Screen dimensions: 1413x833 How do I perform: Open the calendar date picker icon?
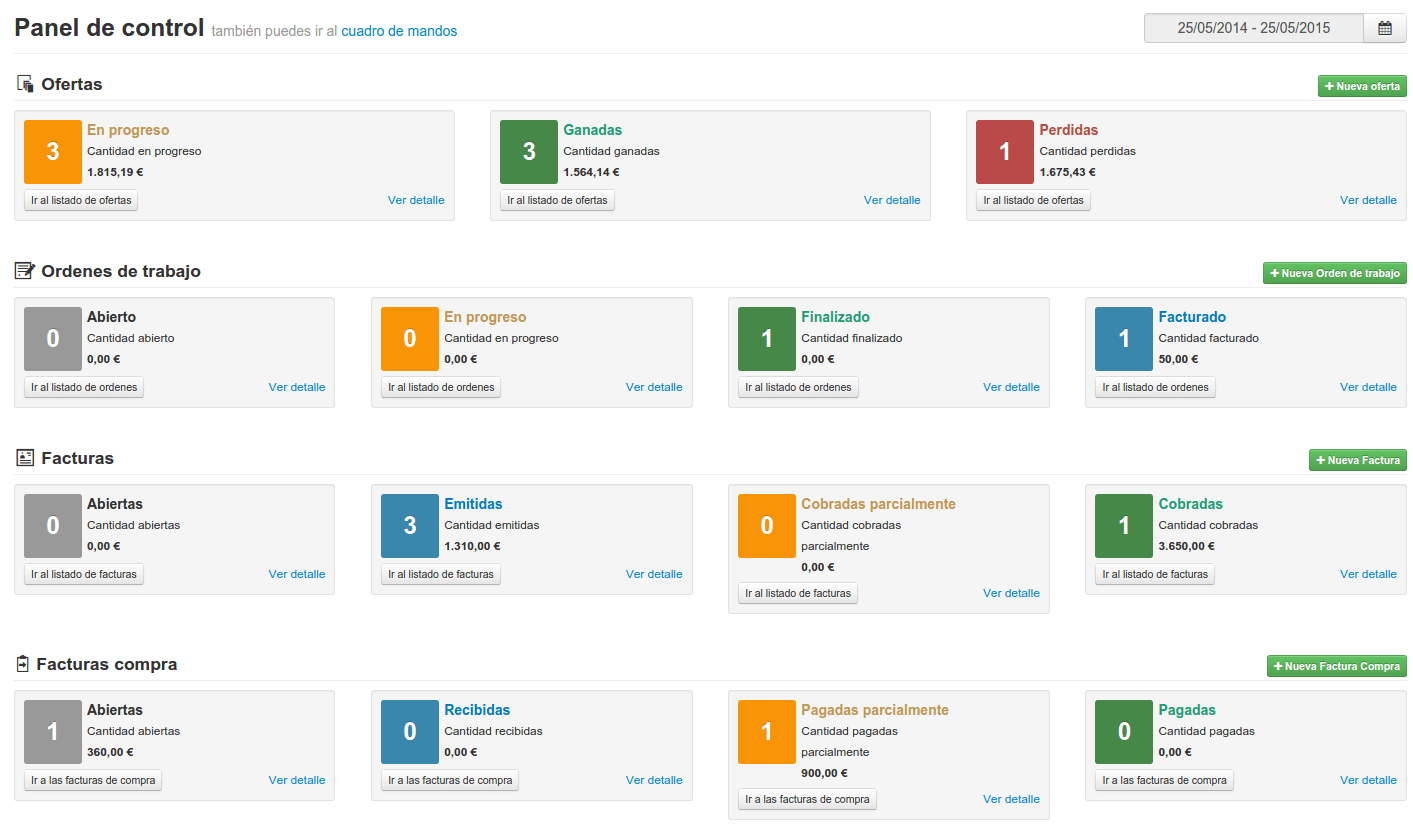coord(1385,28)
